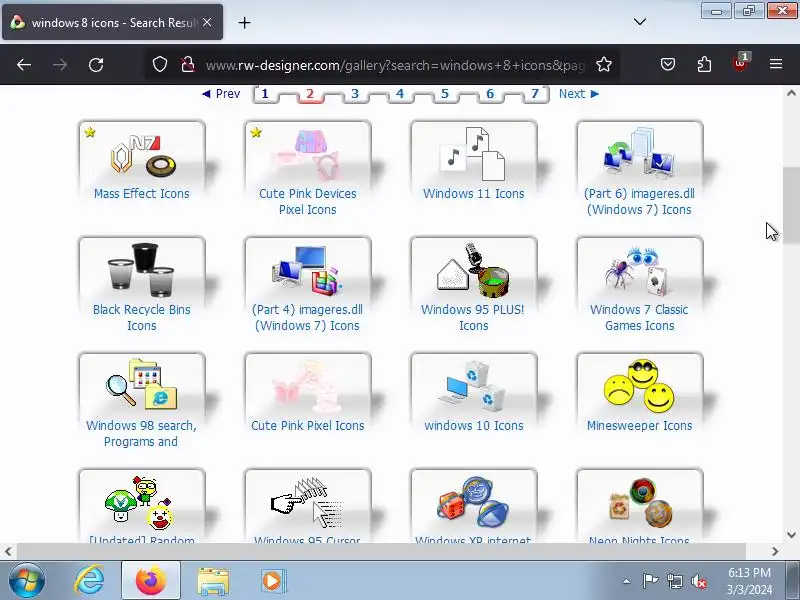This screenshot has height=600, width=800.
Task: Open Minesweeper Icons smiley thumbnail
Action: pos(640,386)
